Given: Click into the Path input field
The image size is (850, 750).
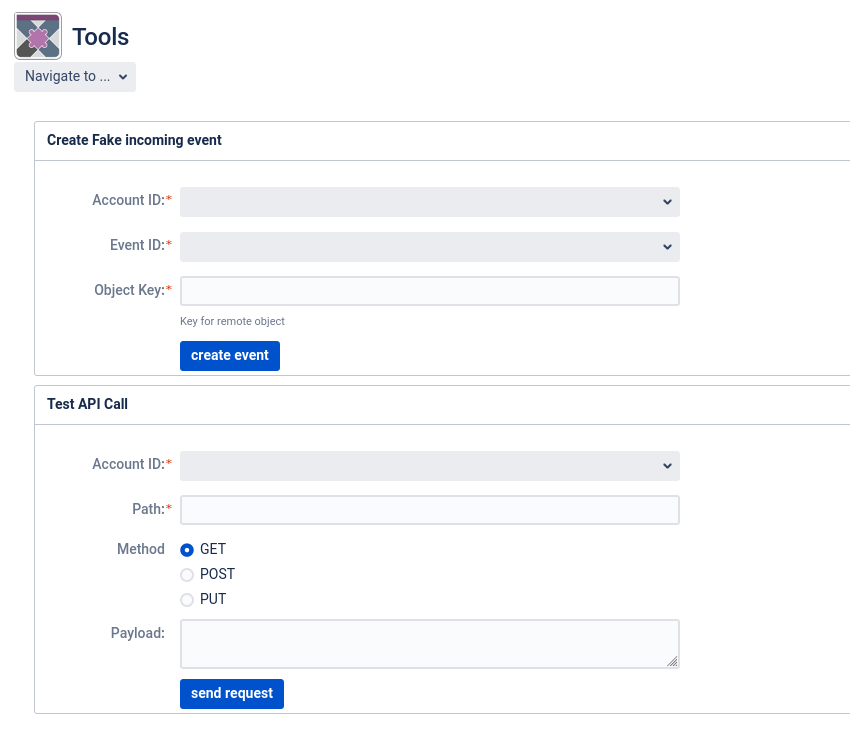Looking at the screenshot, I should pos(430,510).
